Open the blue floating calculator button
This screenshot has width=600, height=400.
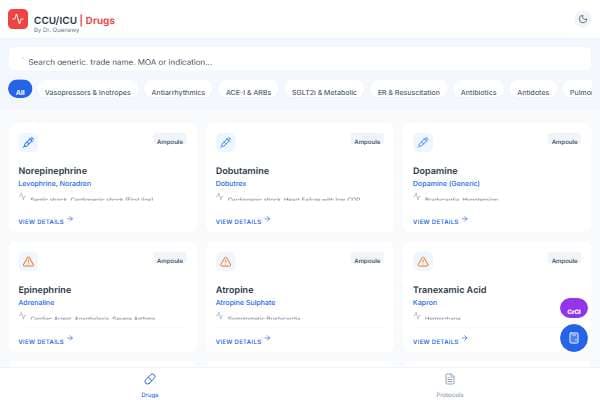point(573,338)
